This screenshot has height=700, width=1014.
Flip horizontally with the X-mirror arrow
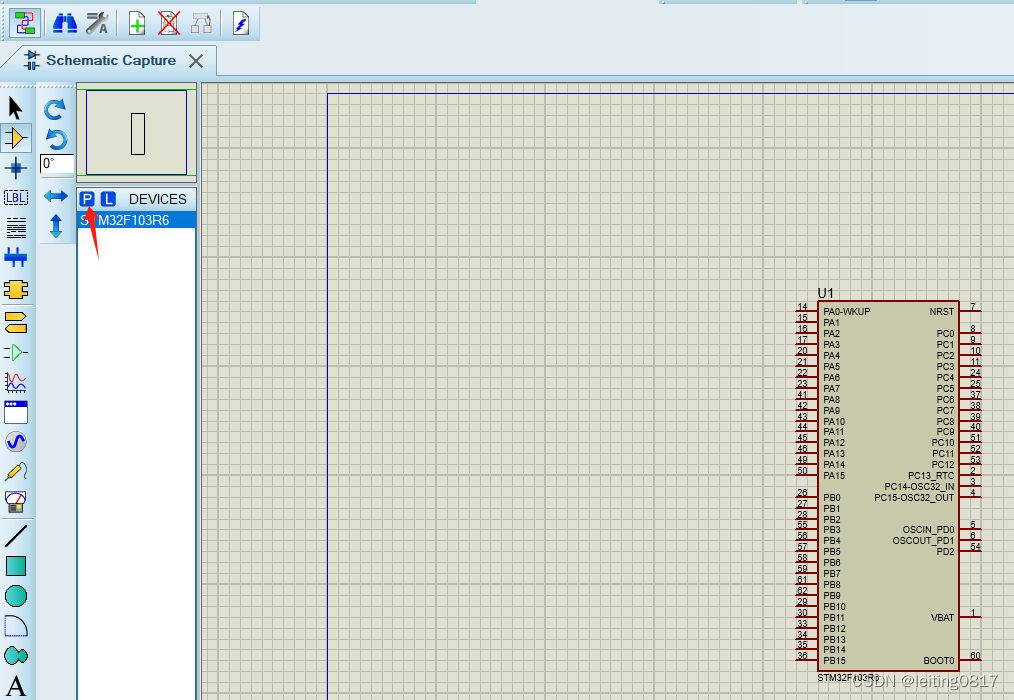tap(56, 196)
